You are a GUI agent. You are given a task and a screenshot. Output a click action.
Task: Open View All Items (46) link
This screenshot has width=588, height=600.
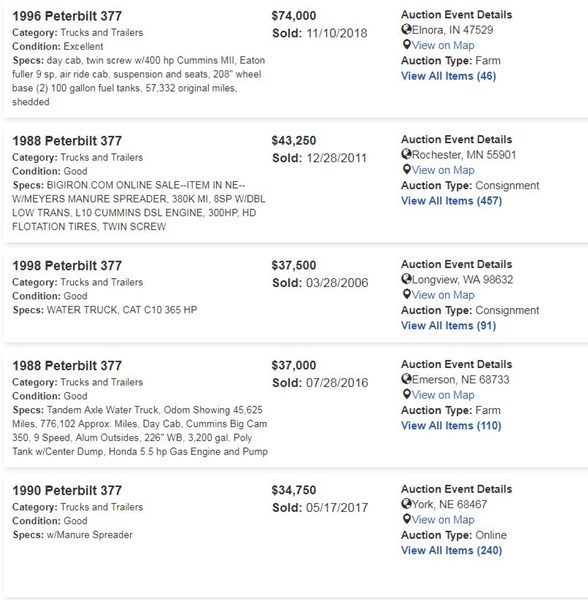point(448,76)
